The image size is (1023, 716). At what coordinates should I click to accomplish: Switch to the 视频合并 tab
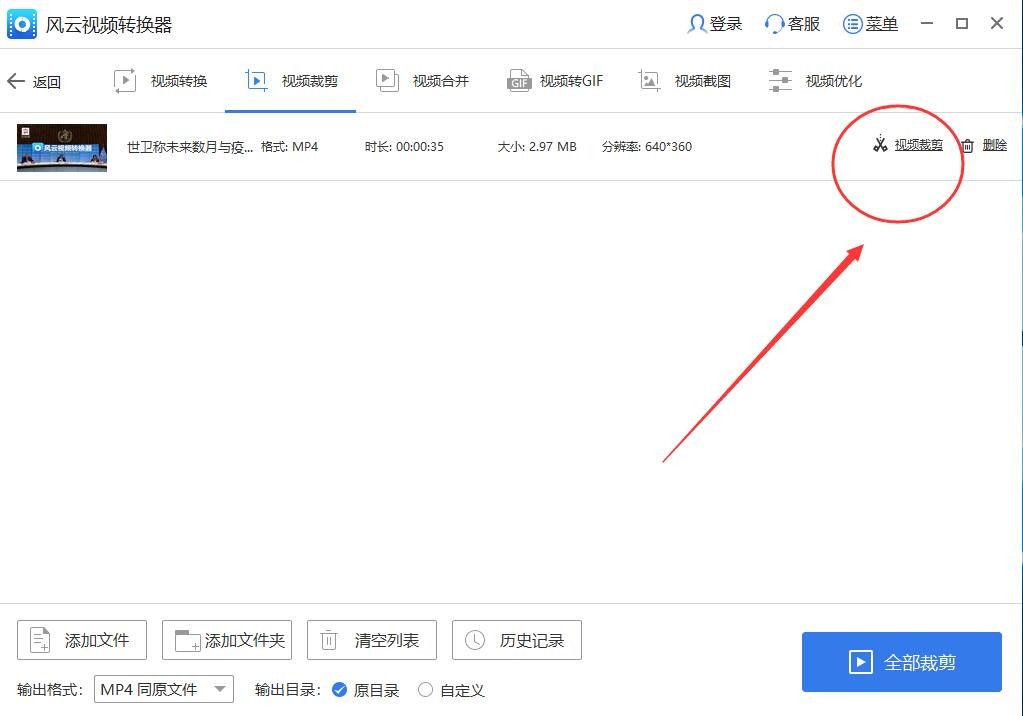click(423, 81)
